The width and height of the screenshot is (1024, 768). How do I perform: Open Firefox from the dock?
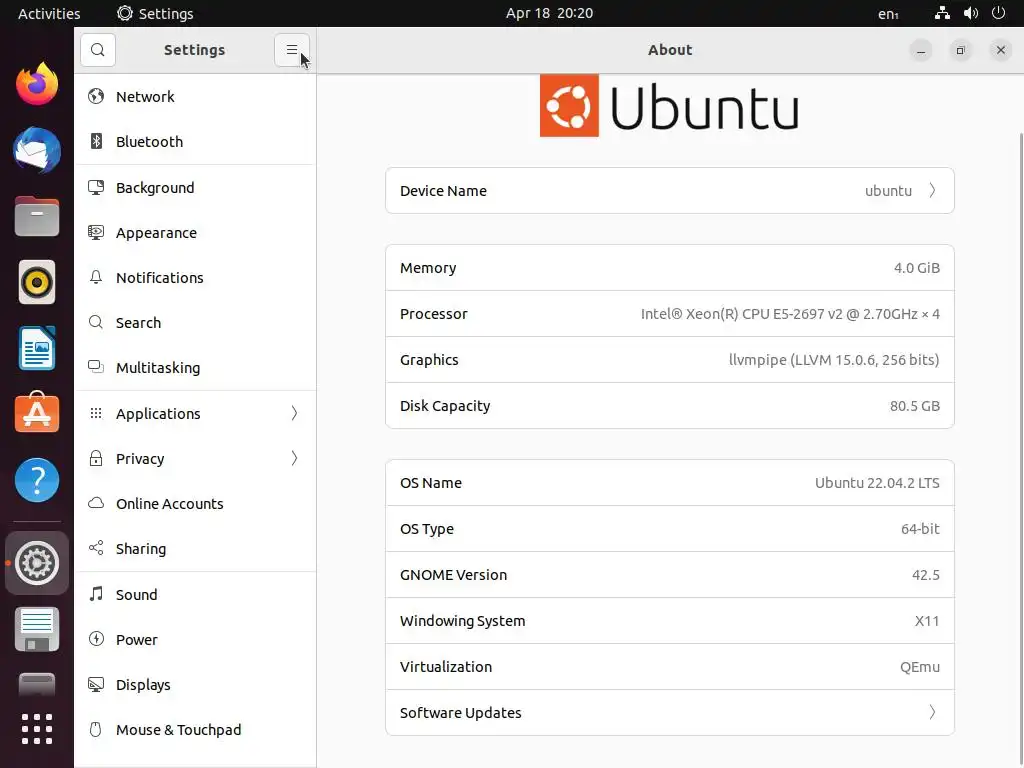[x=37, y=84]
